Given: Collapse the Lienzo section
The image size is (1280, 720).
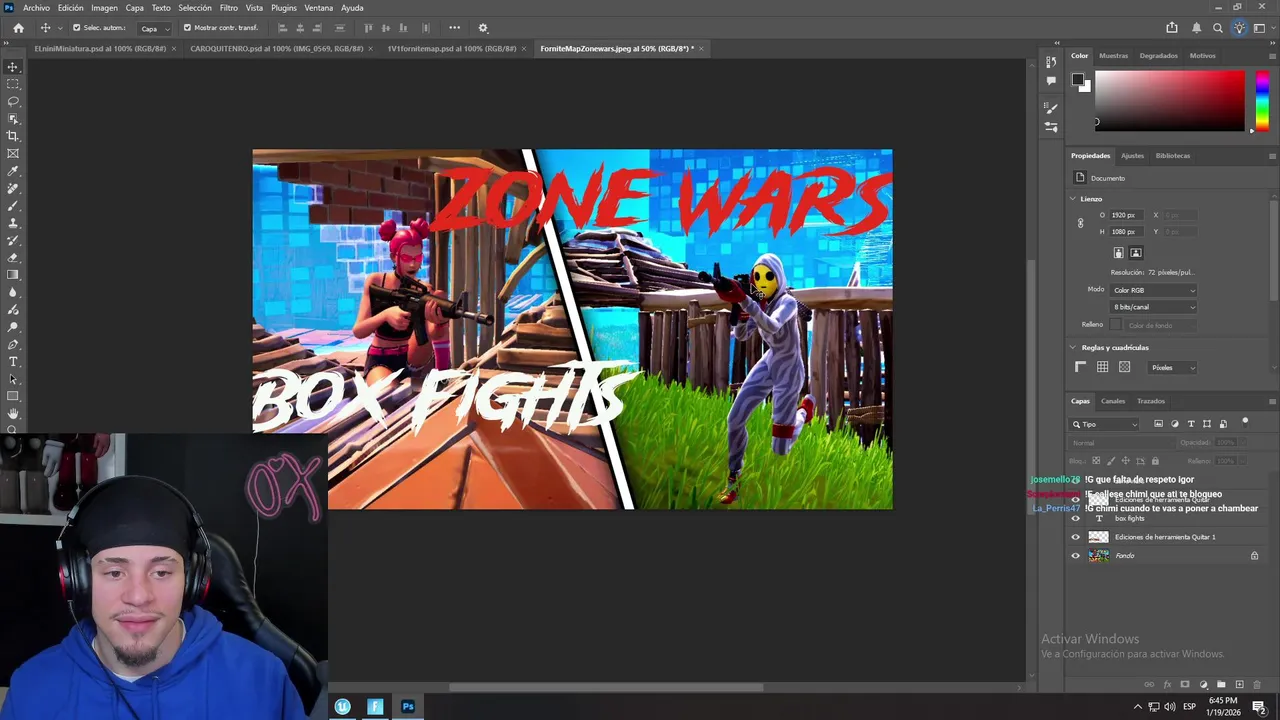Looking at the screenshot, I should coord(1072,199).
